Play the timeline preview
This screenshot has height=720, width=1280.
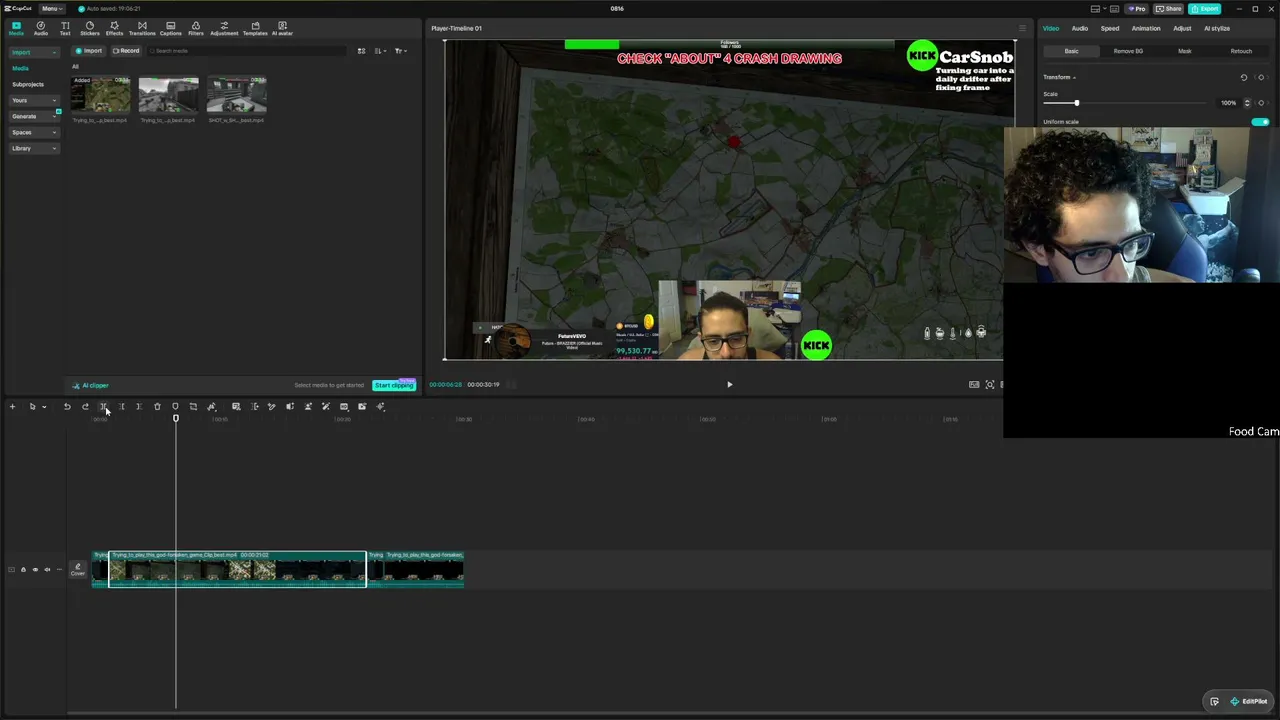coord(729,385)
